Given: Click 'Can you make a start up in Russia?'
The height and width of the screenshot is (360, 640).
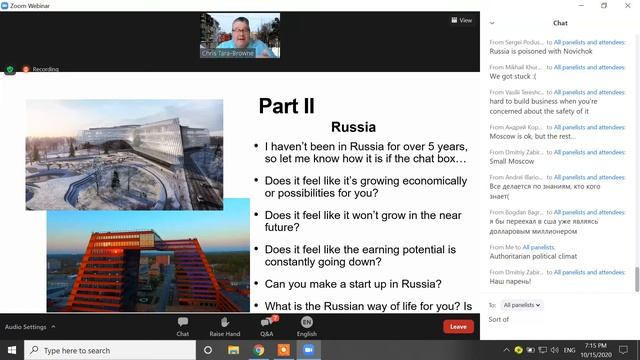Looking at the screenshot, I should click(x=353, y=284).
